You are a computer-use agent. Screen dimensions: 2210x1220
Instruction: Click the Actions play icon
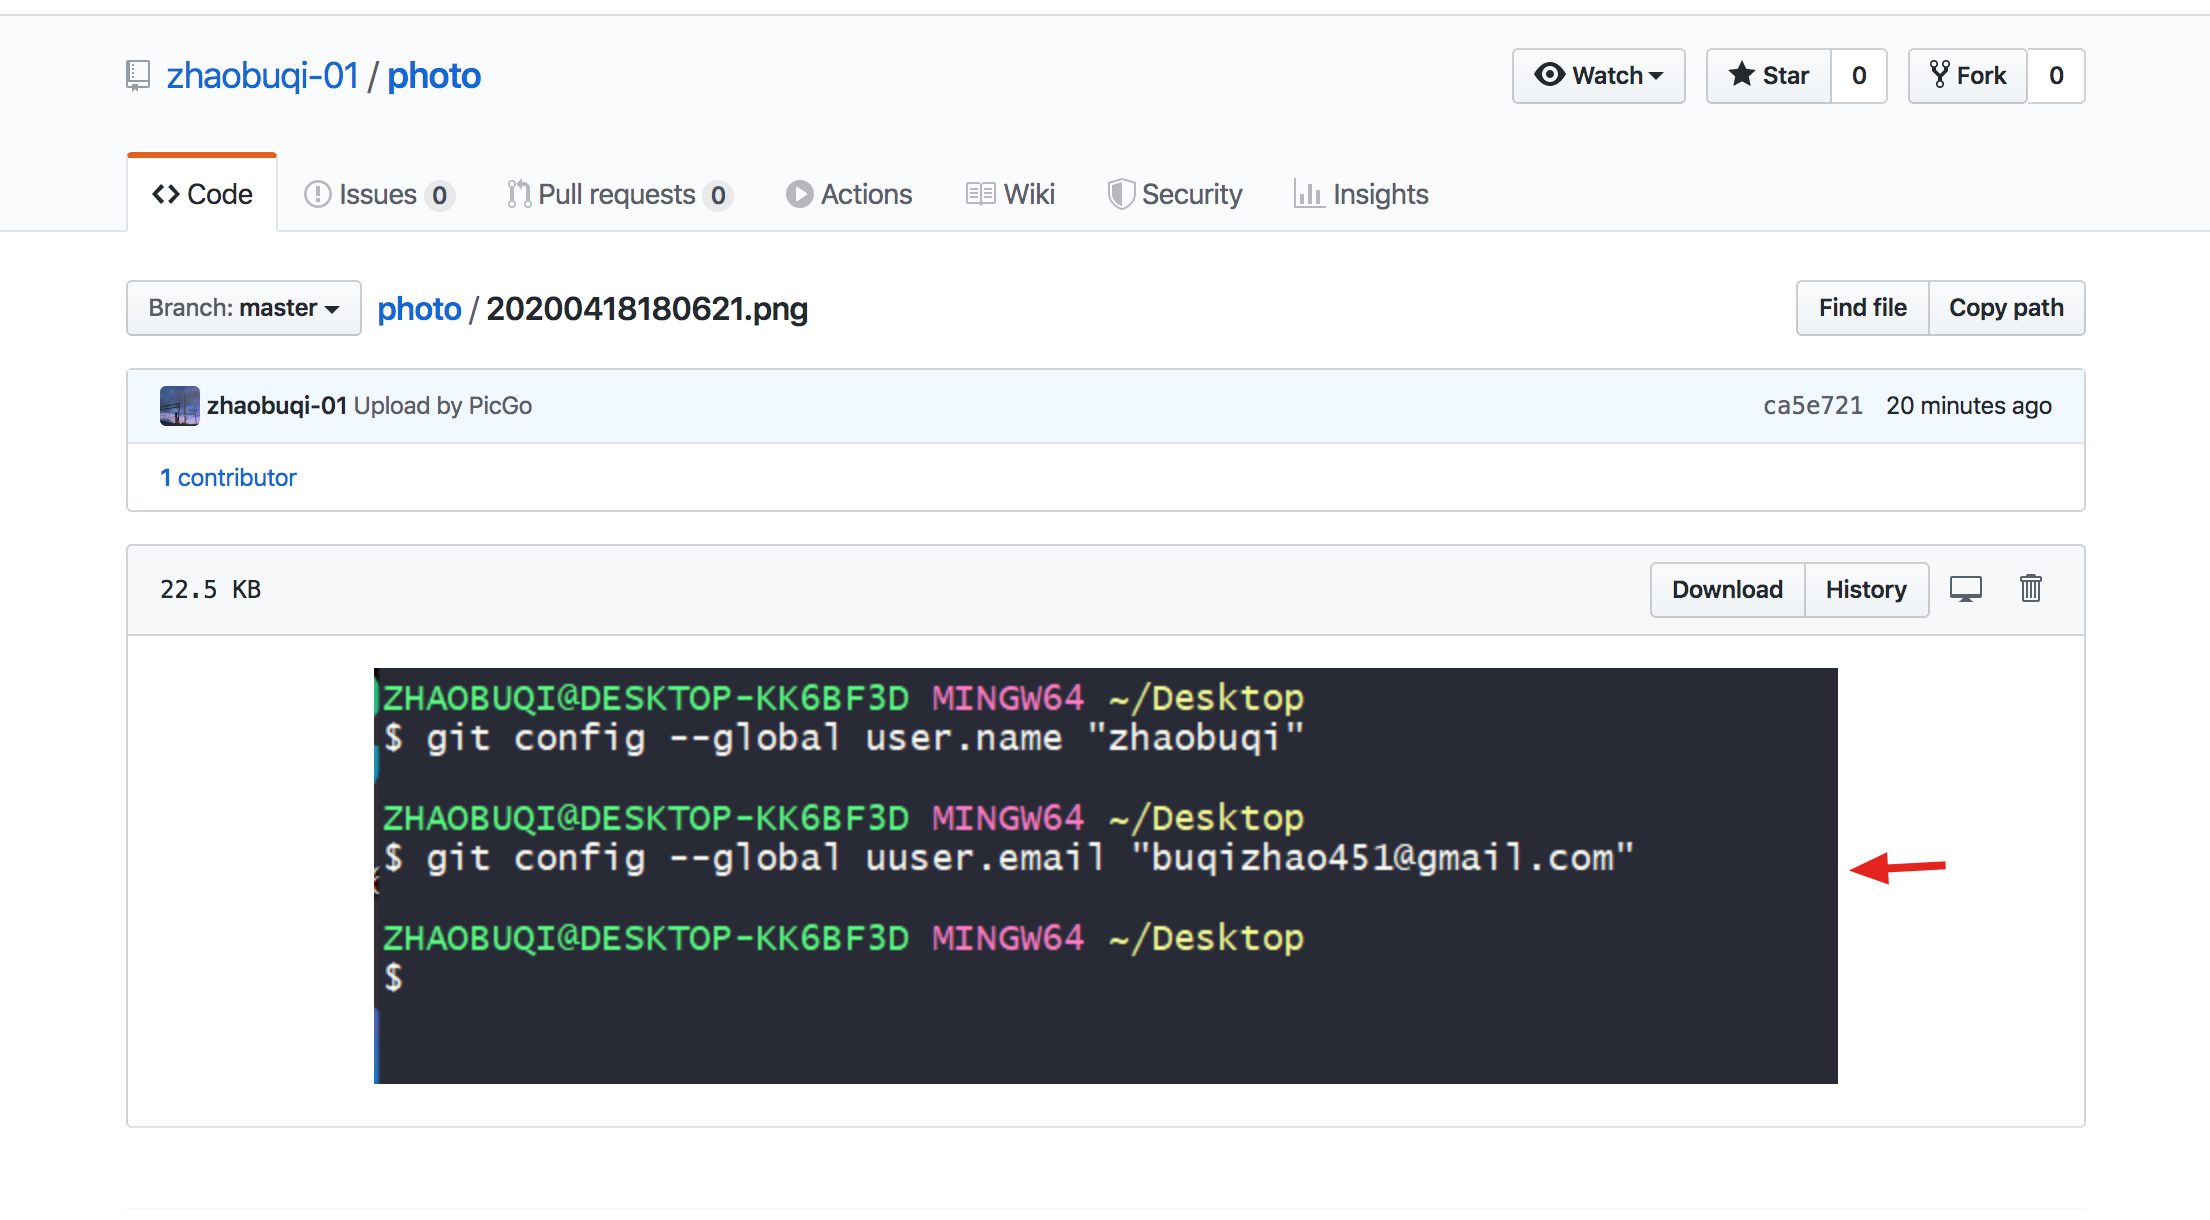pos(799,193)
